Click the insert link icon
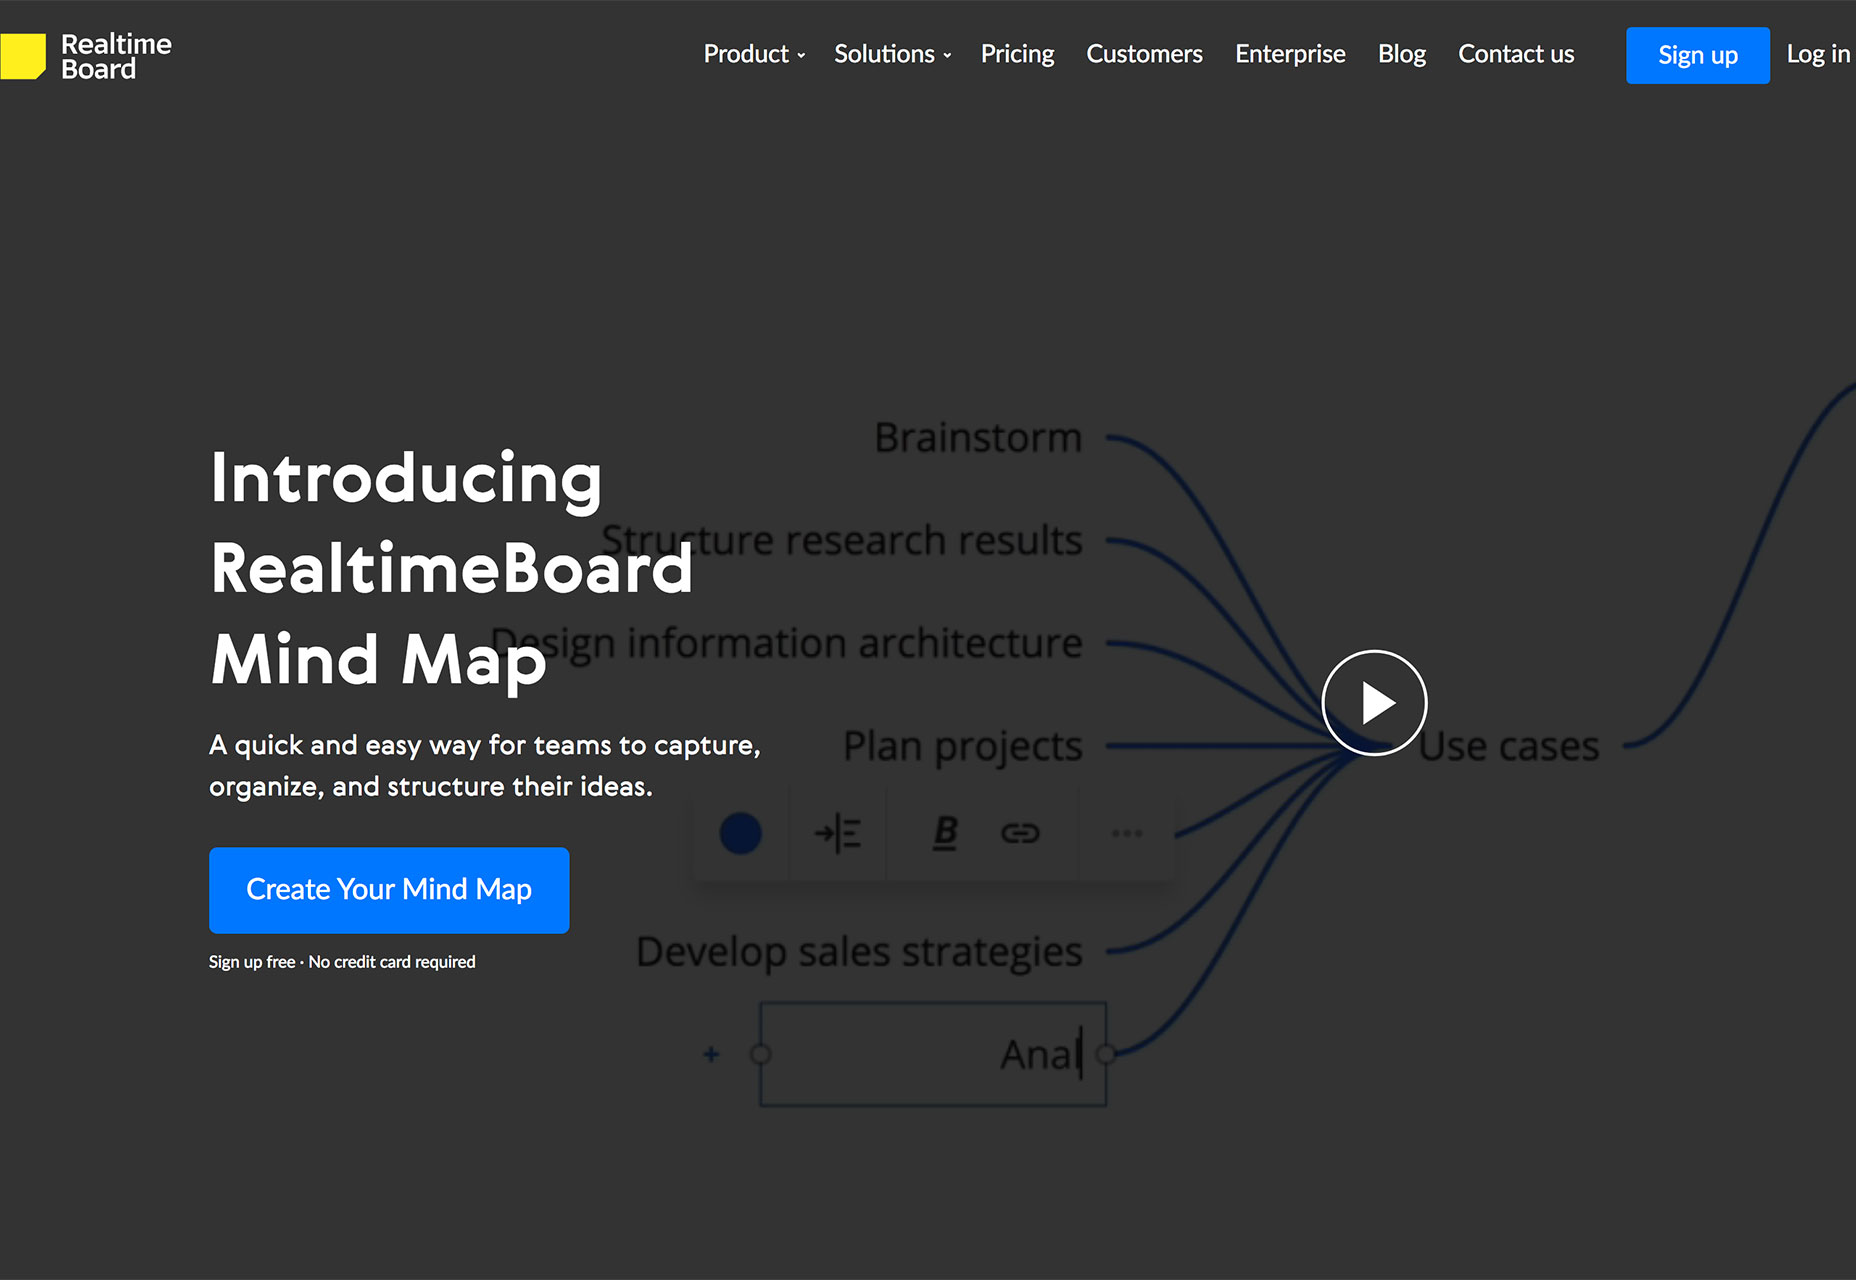1856x1280 pixels. click(1020, 833)
